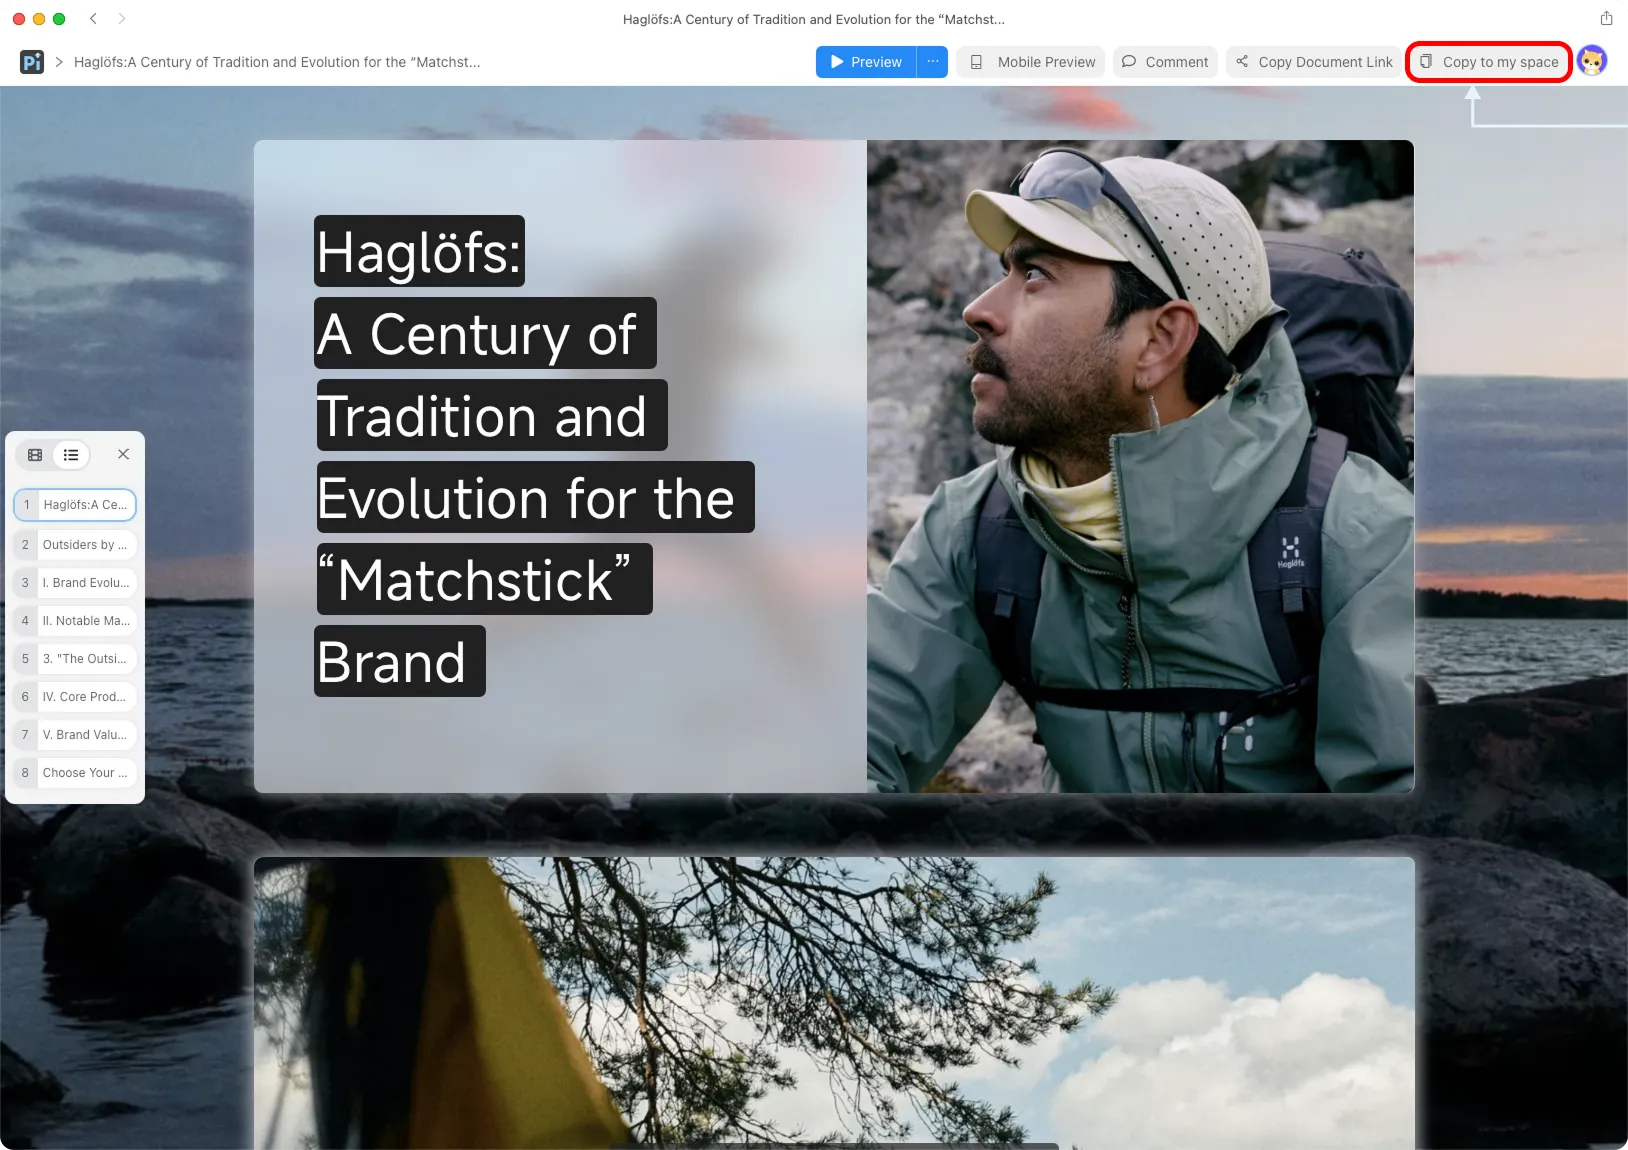Image resolution: width=1628 pixels, height=1150 pixels.
Task: Click the "Brand" title line
Action: click(x=400, y=661)
